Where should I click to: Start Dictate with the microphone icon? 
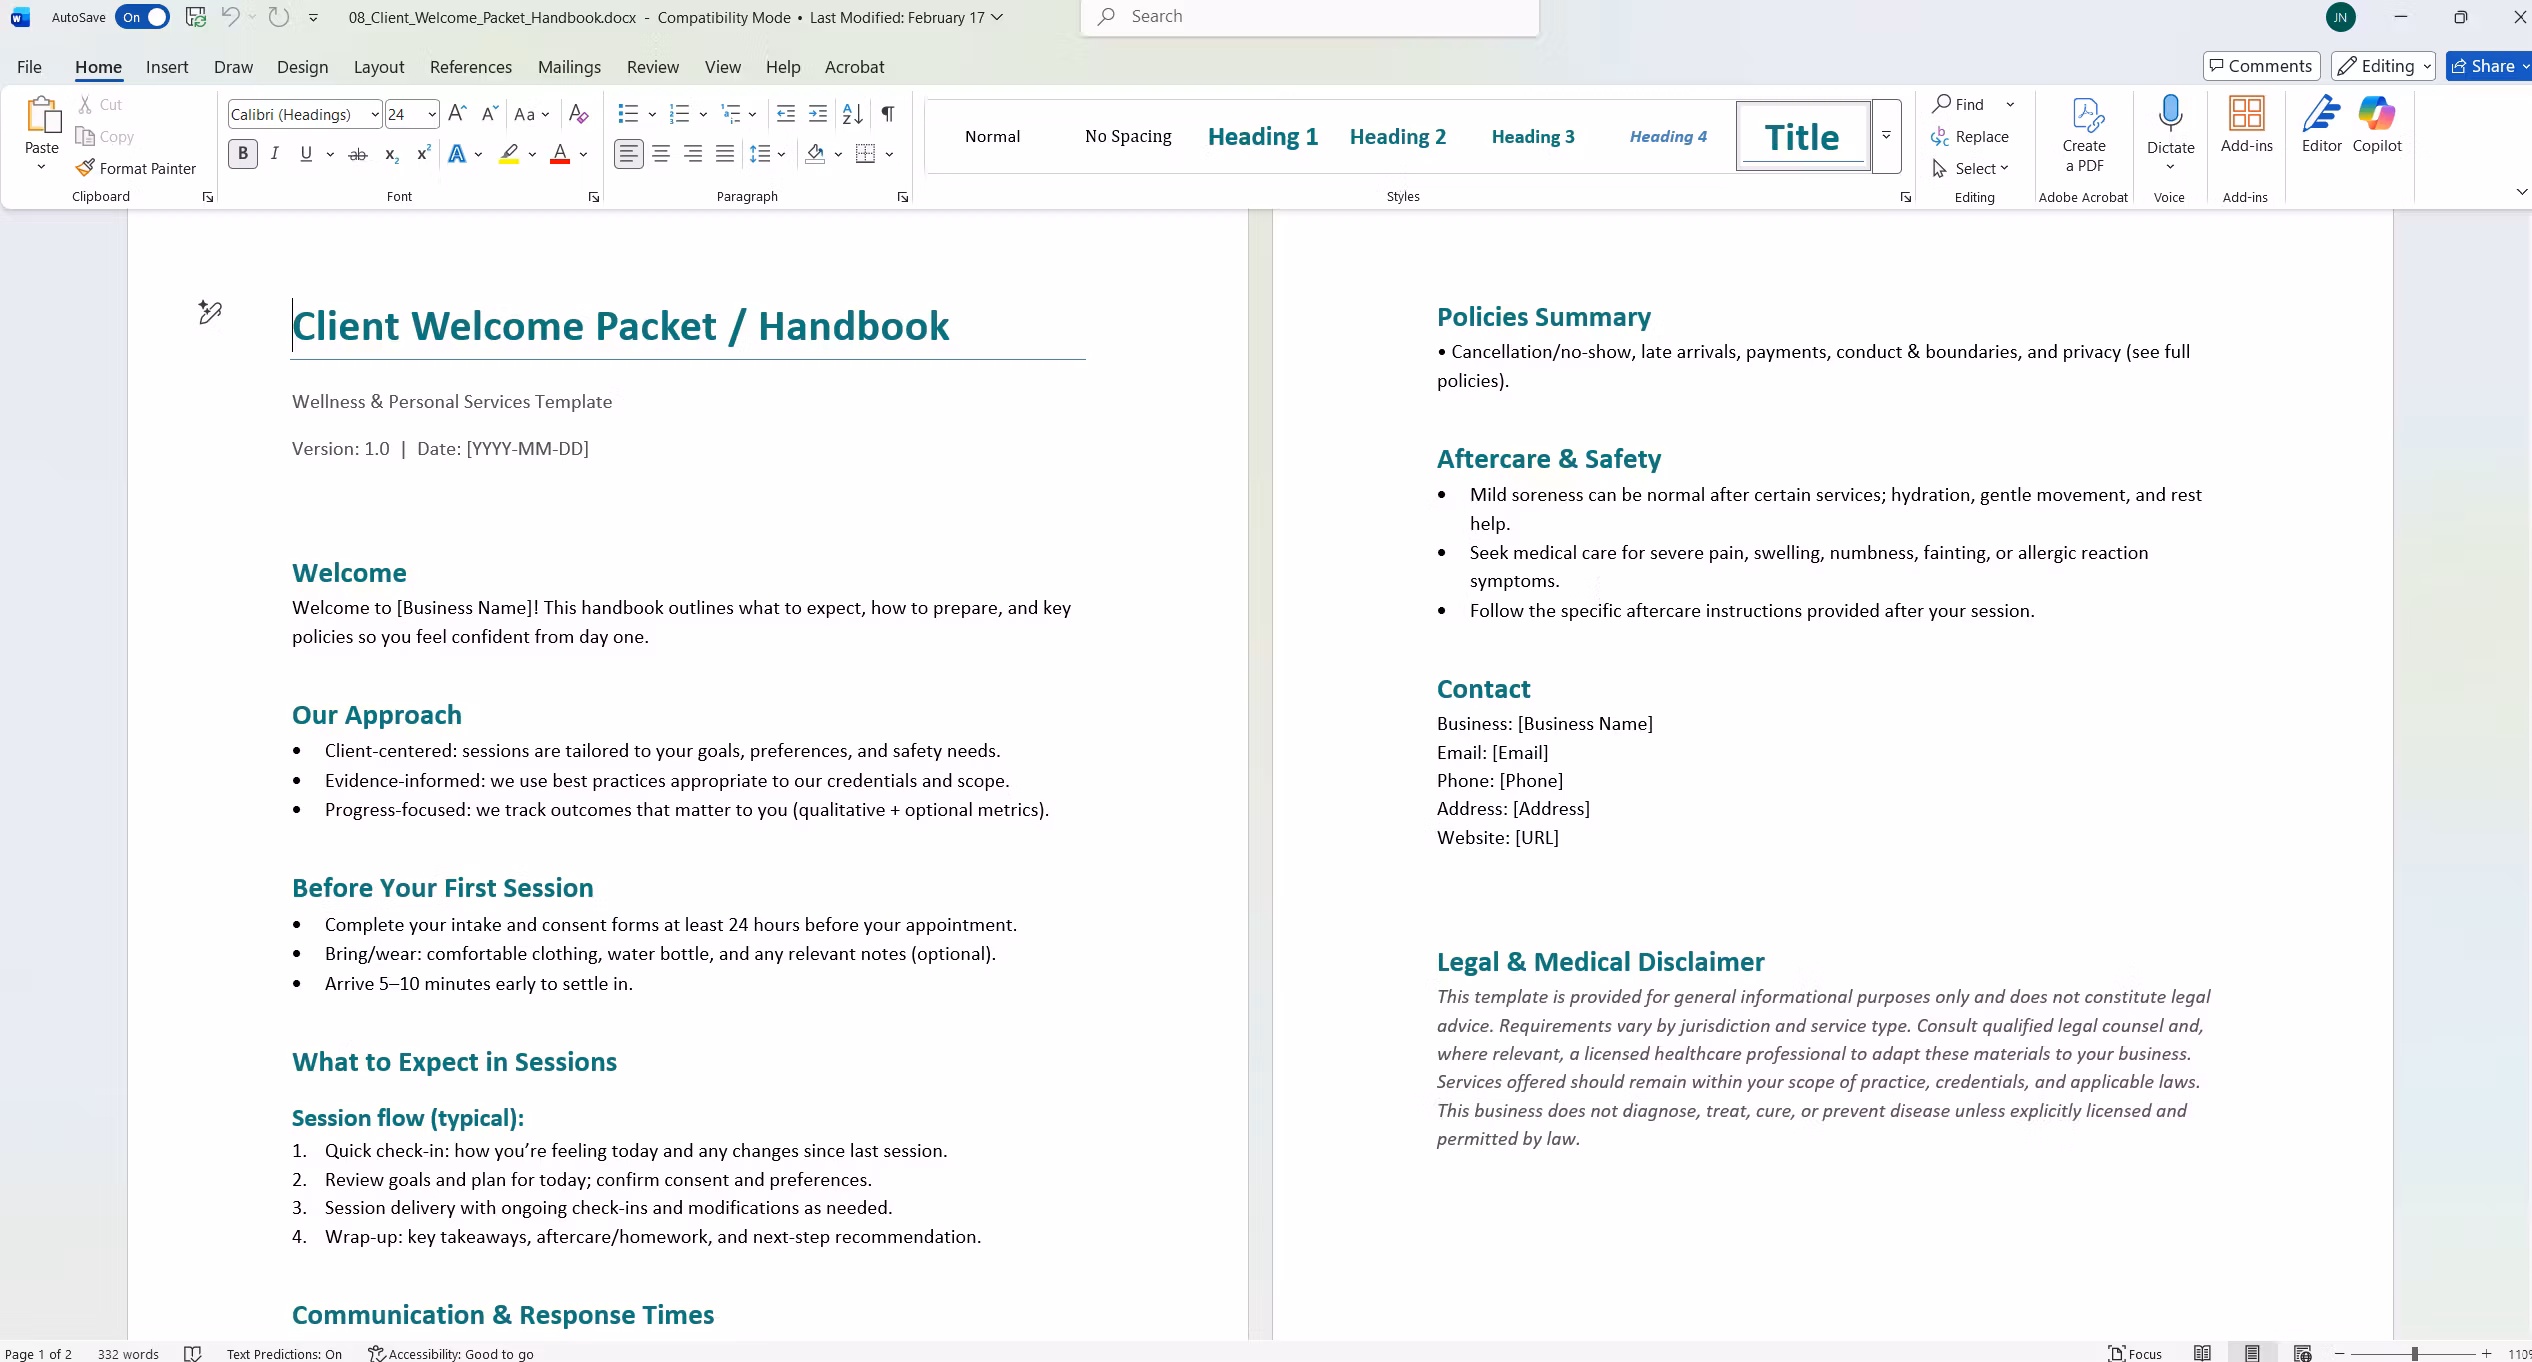tap(2170, 114)
